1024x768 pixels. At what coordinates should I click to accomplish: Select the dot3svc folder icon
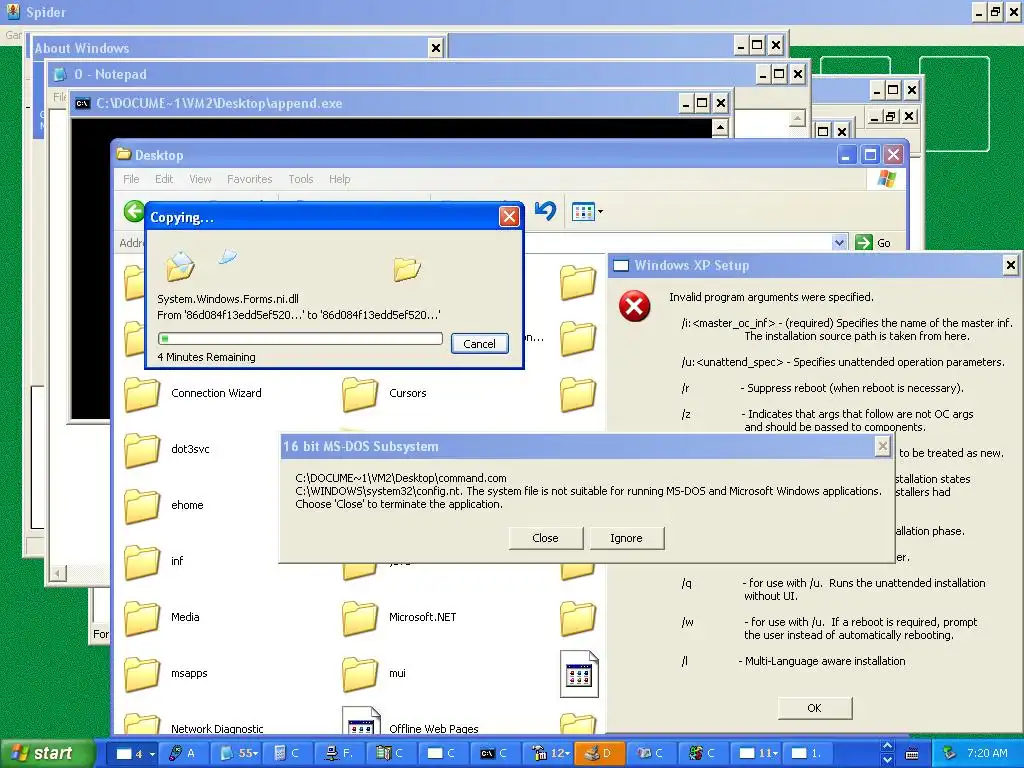142,450
